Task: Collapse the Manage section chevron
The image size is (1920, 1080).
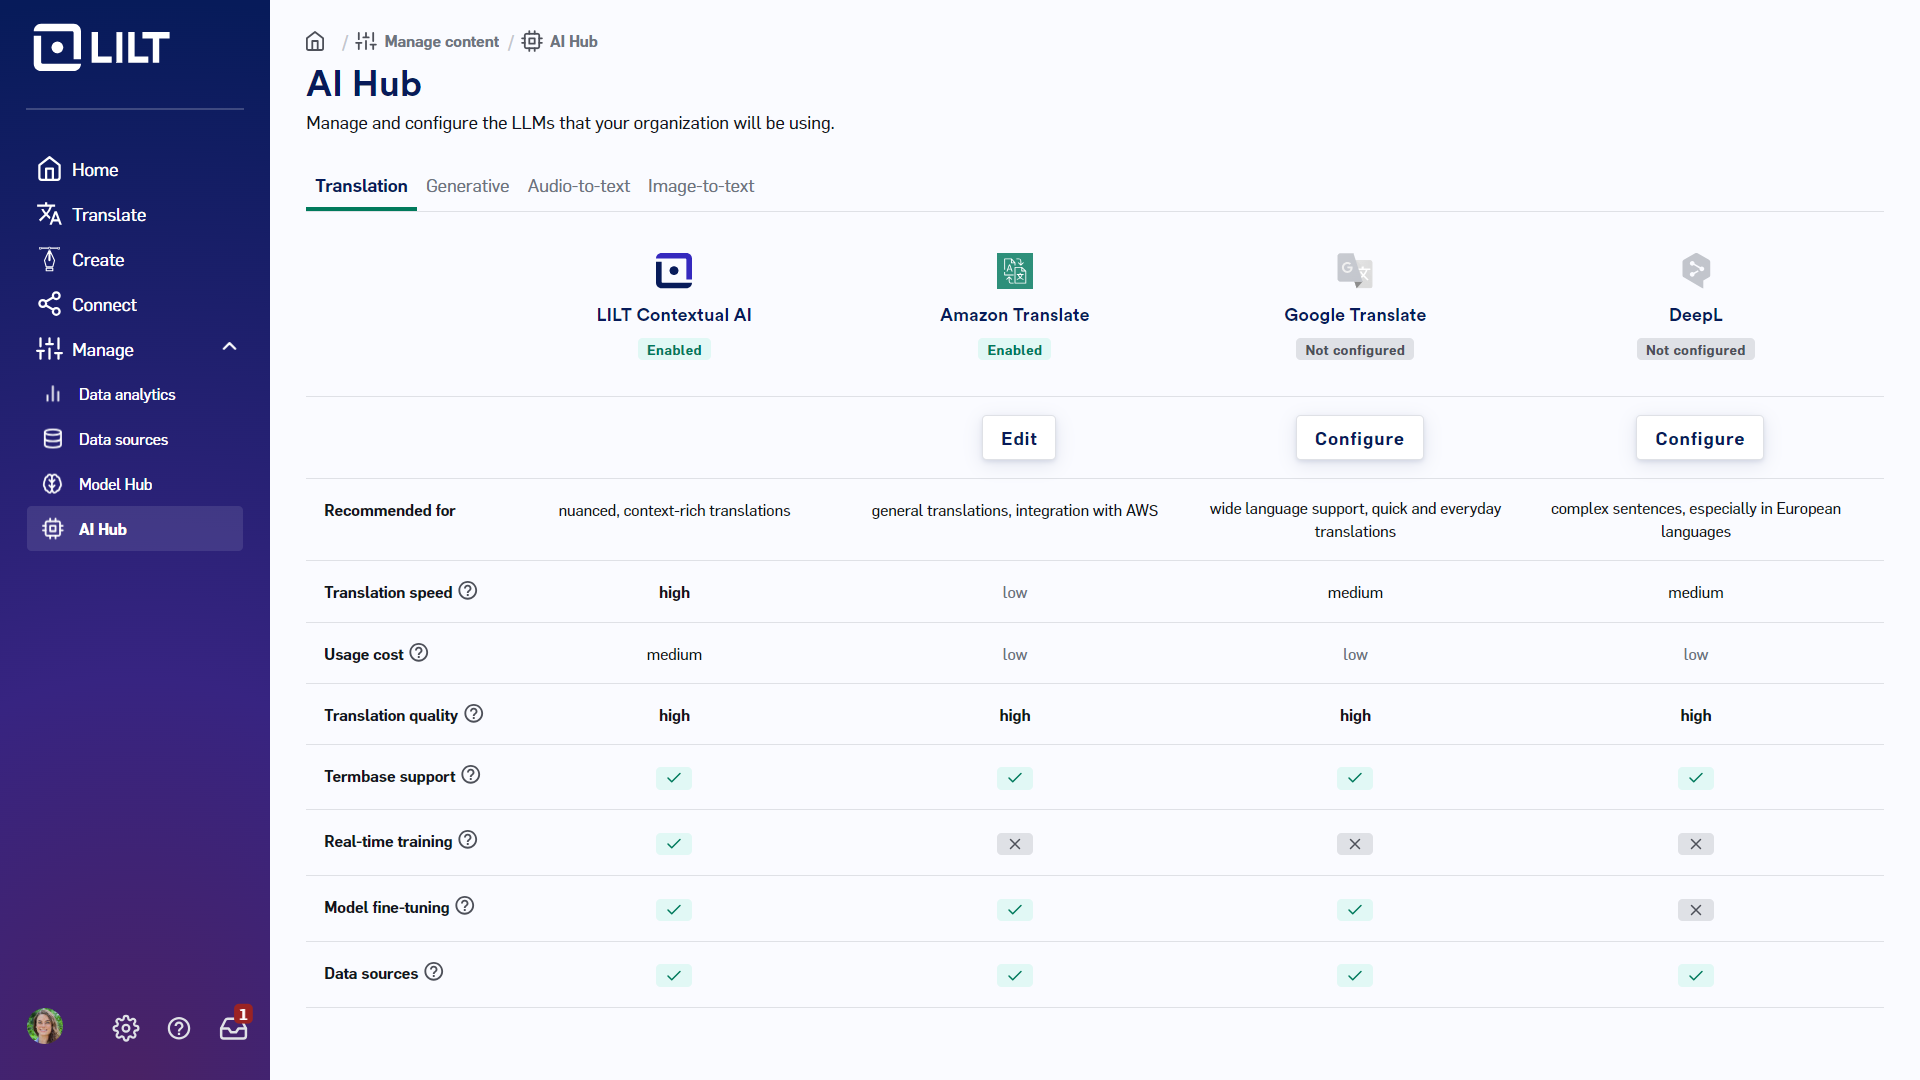Action: pos(229,347)
